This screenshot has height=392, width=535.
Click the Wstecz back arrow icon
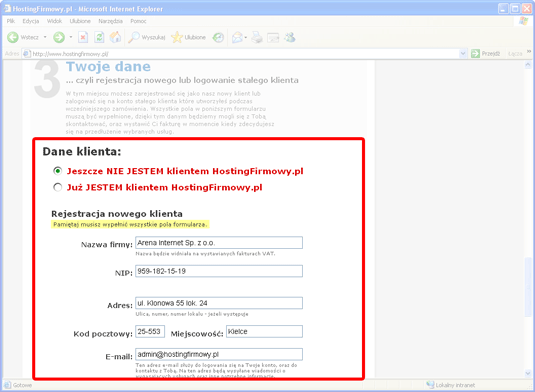[13, 37]
